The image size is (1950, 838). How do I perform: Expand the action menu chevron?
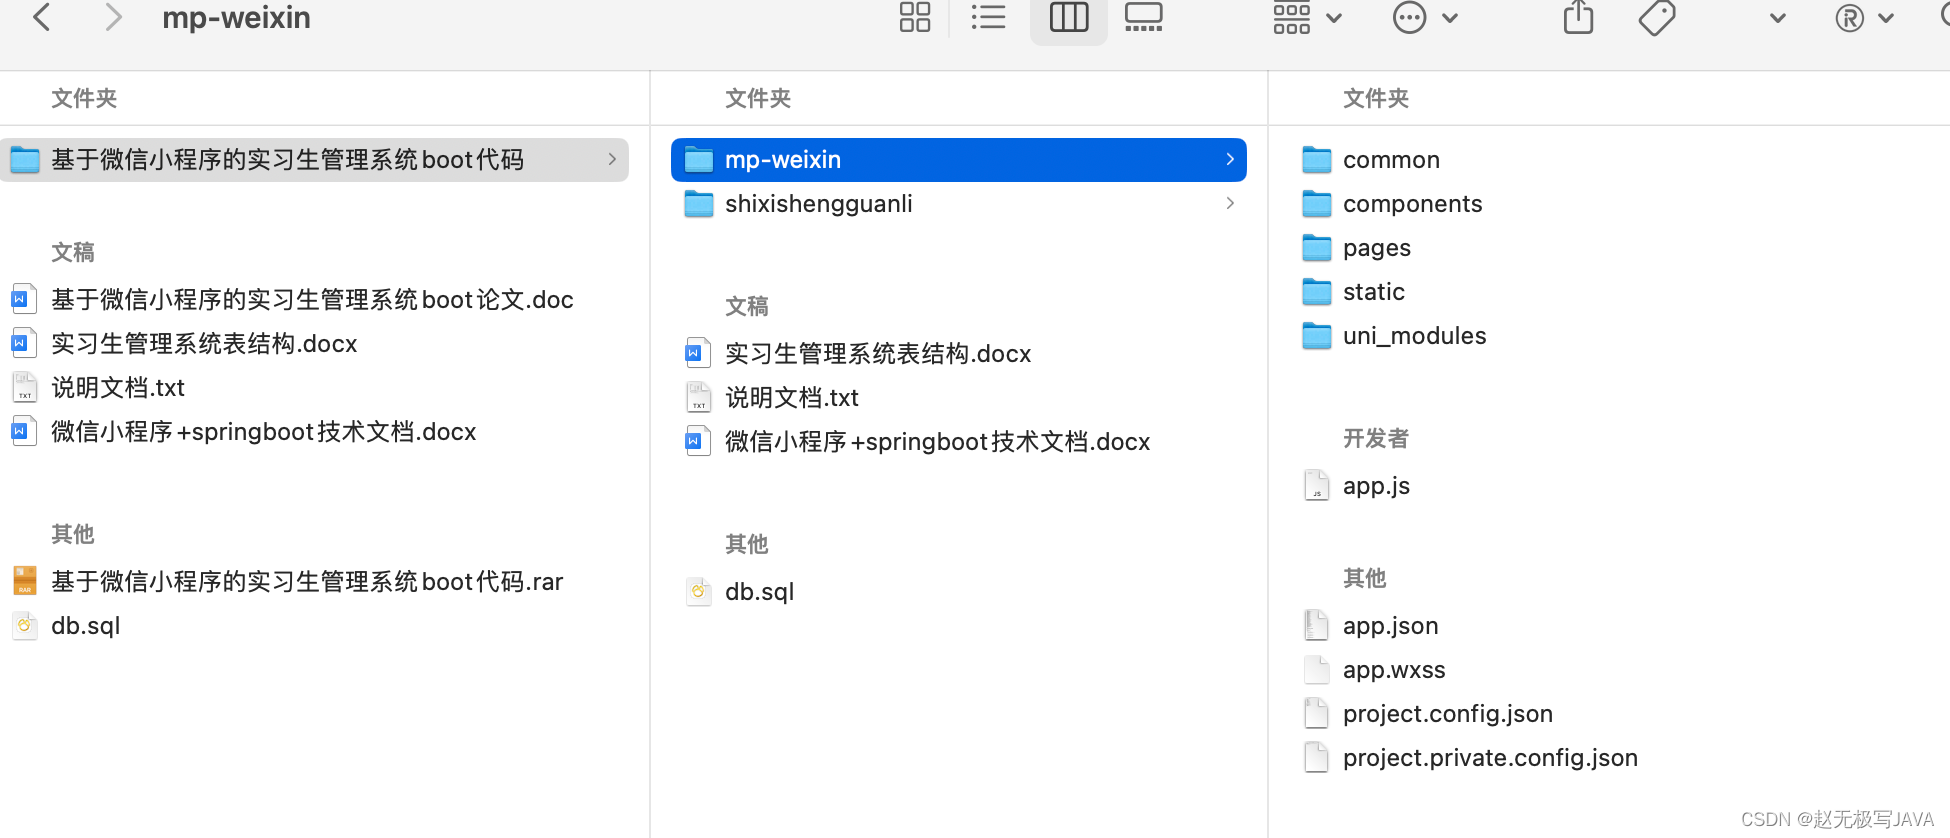click(x=1450, y=18)
